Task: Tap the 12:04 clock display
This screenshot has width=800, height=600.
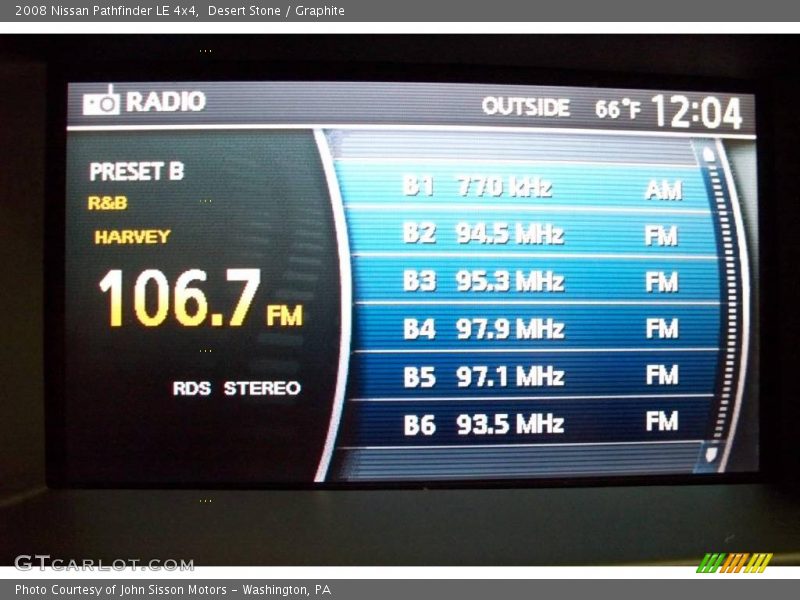Action: pos(697,112)
